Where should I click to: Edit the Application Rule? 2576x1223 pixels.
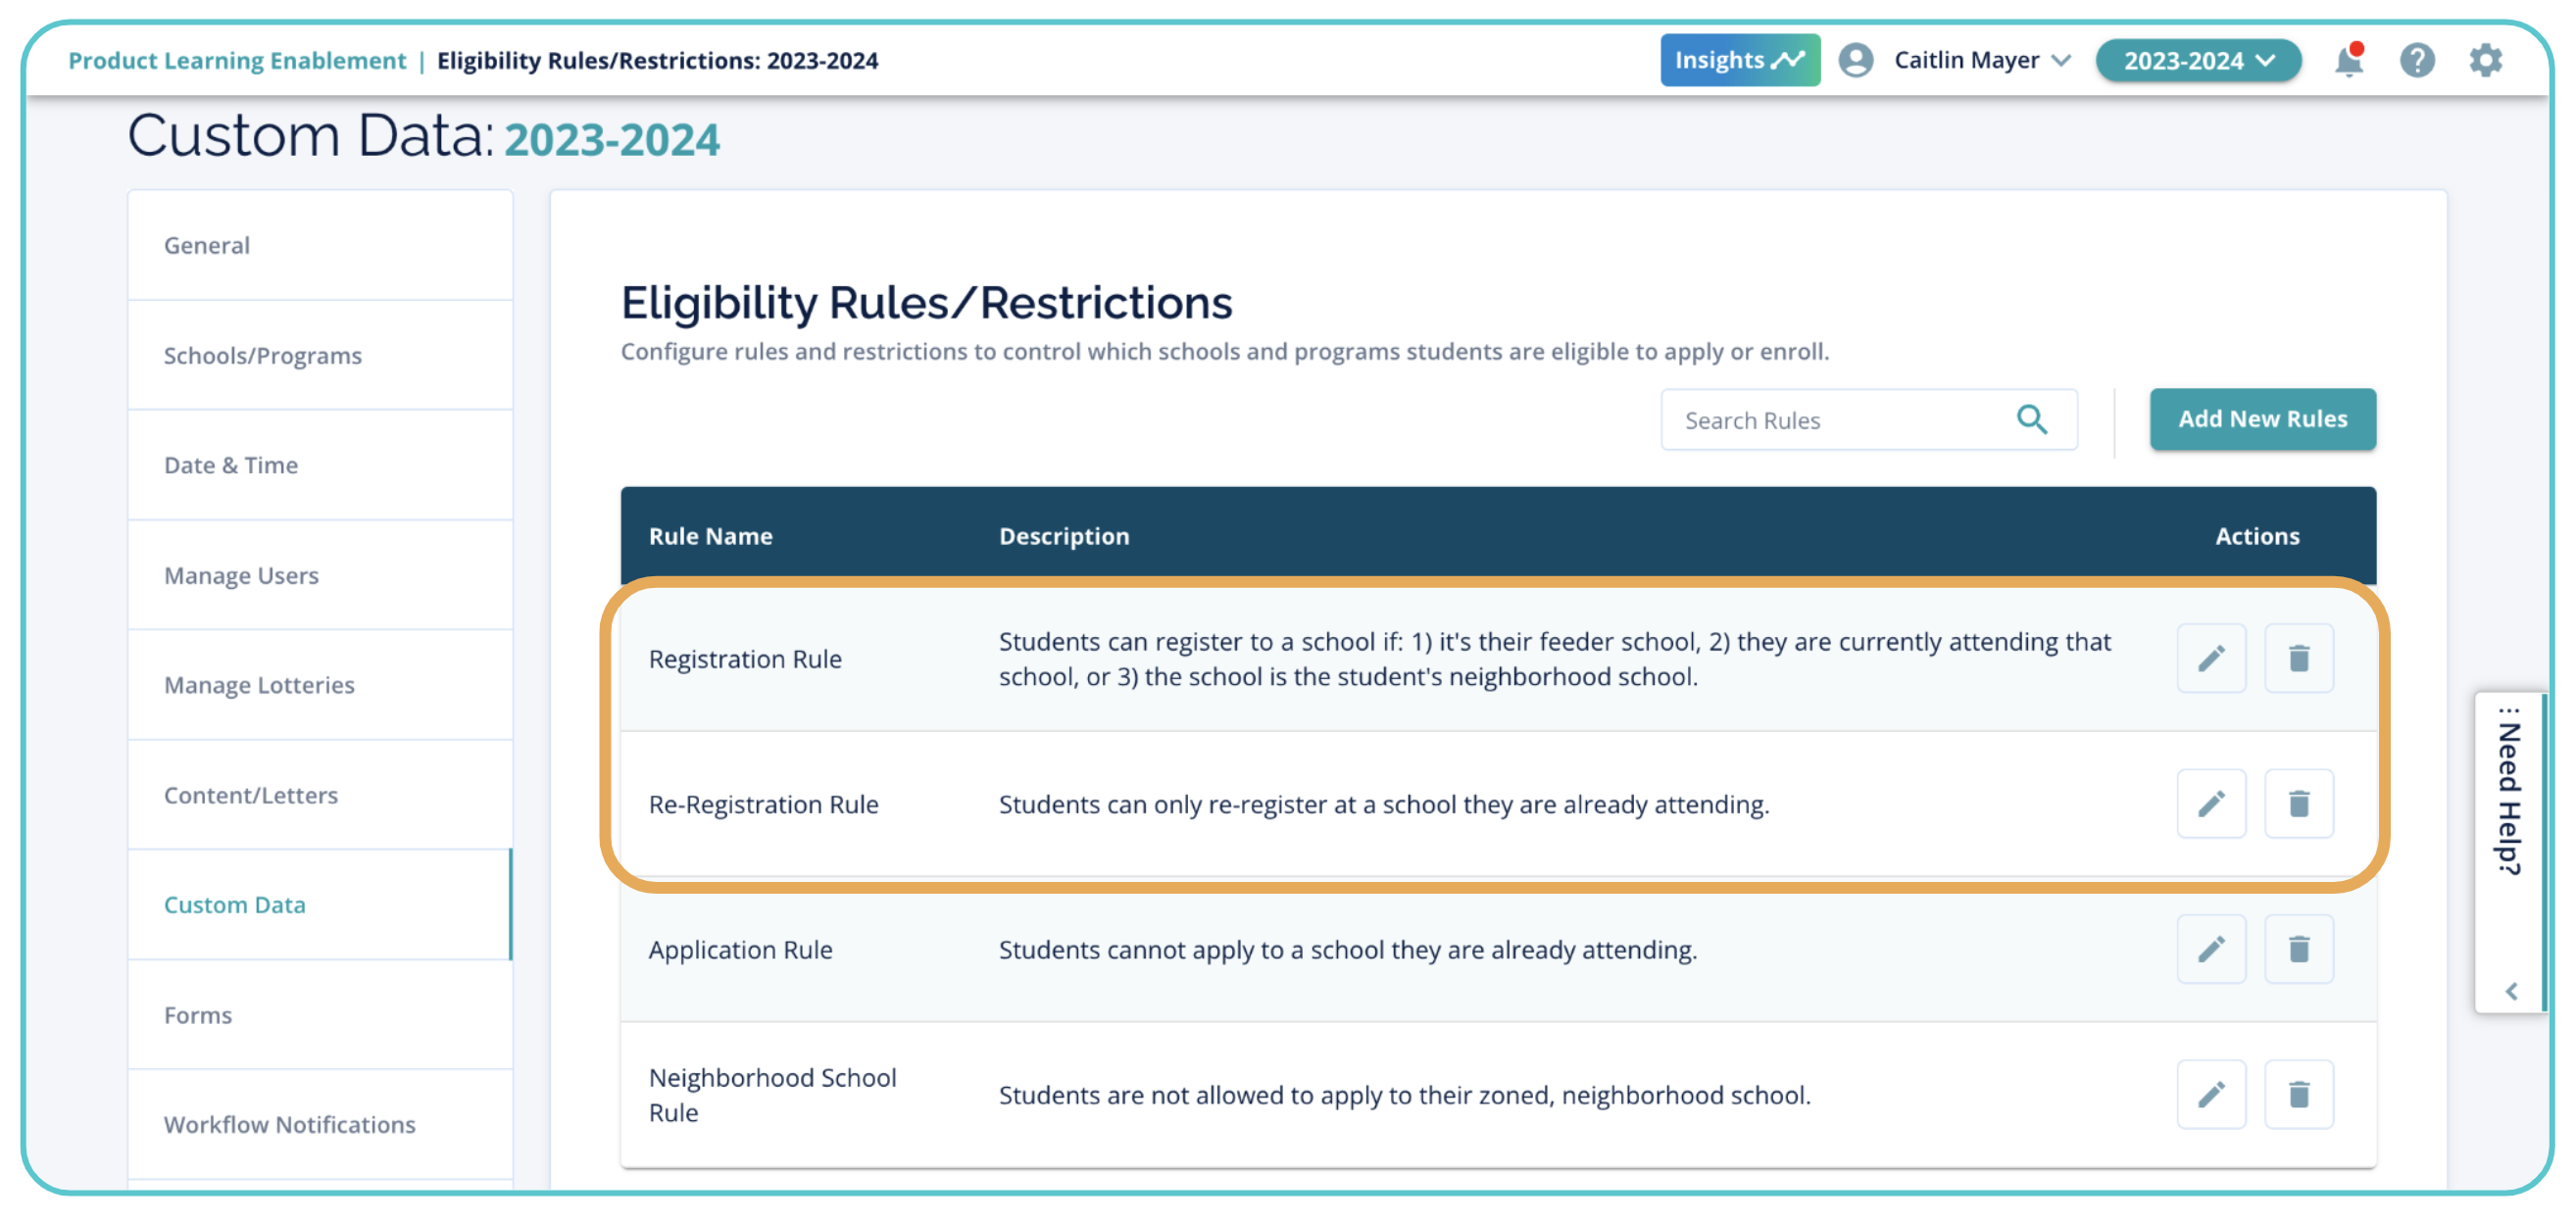2210,948
